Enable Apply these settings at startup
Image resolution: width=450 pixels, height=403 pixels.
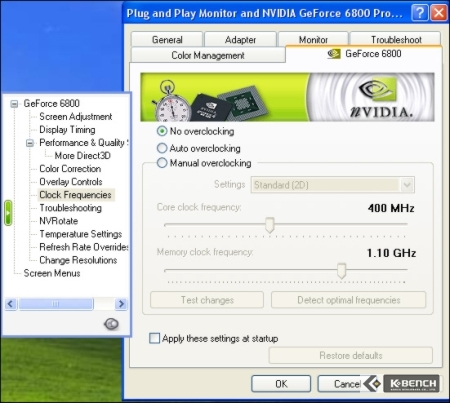[154, 338]
